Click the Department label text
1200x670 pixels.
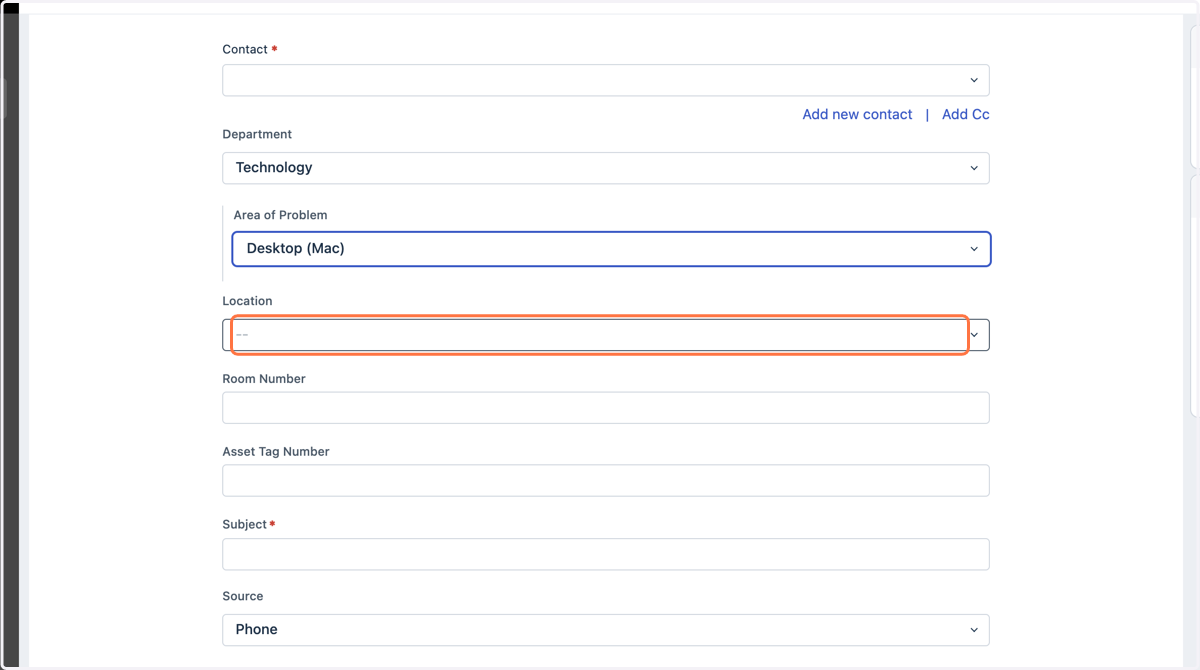[257, 134]
